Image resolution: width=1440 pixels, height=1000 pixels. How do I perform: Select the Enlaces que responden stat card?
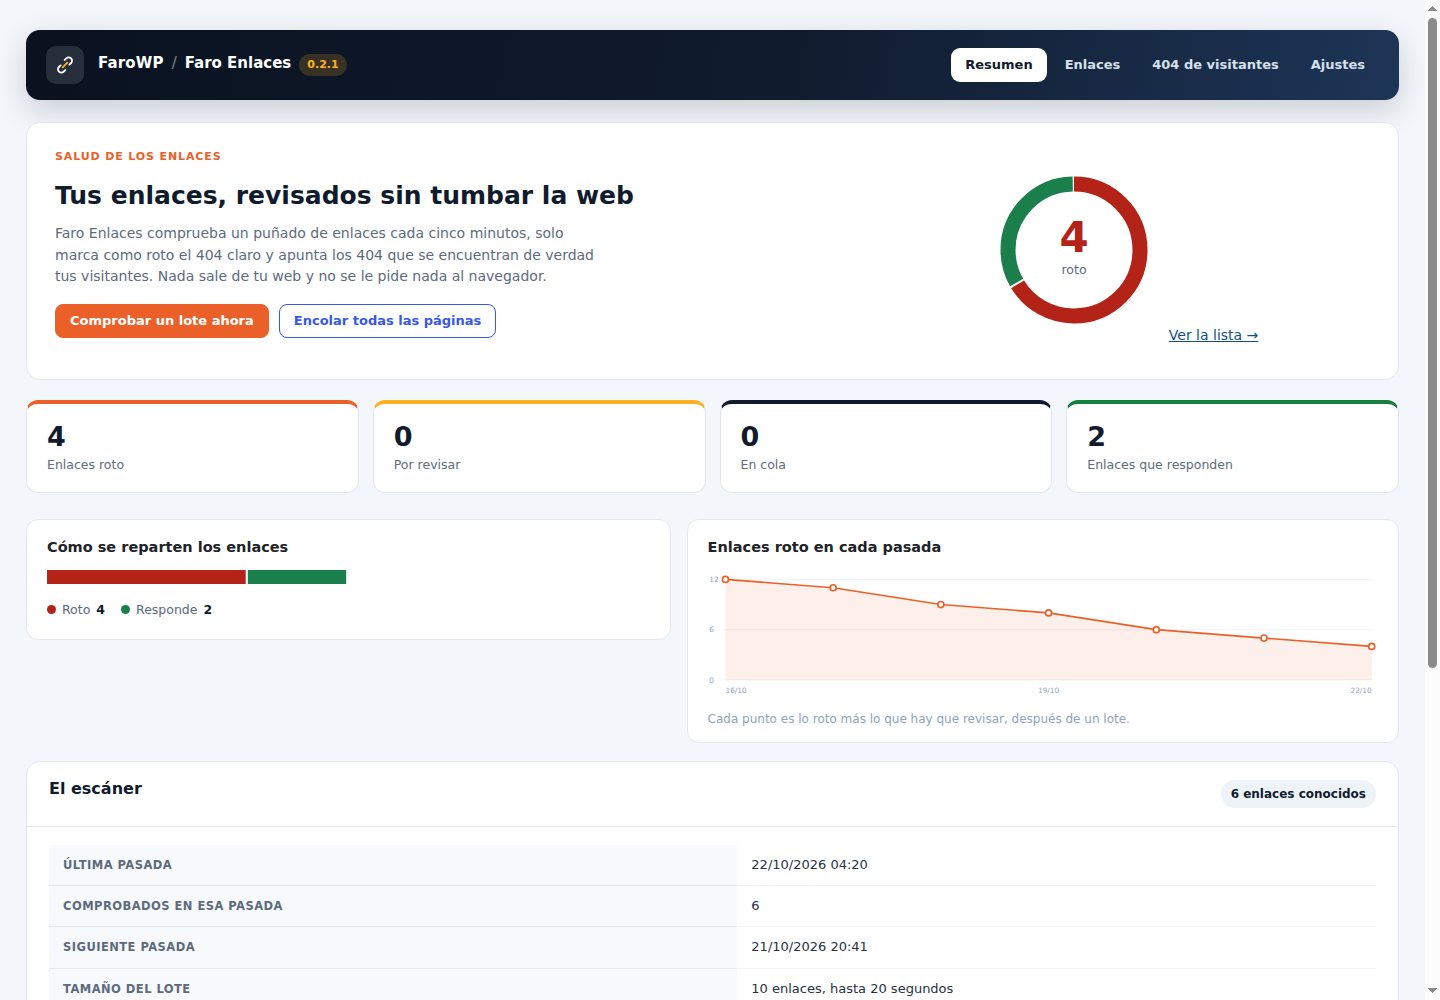pos(1232,446)
